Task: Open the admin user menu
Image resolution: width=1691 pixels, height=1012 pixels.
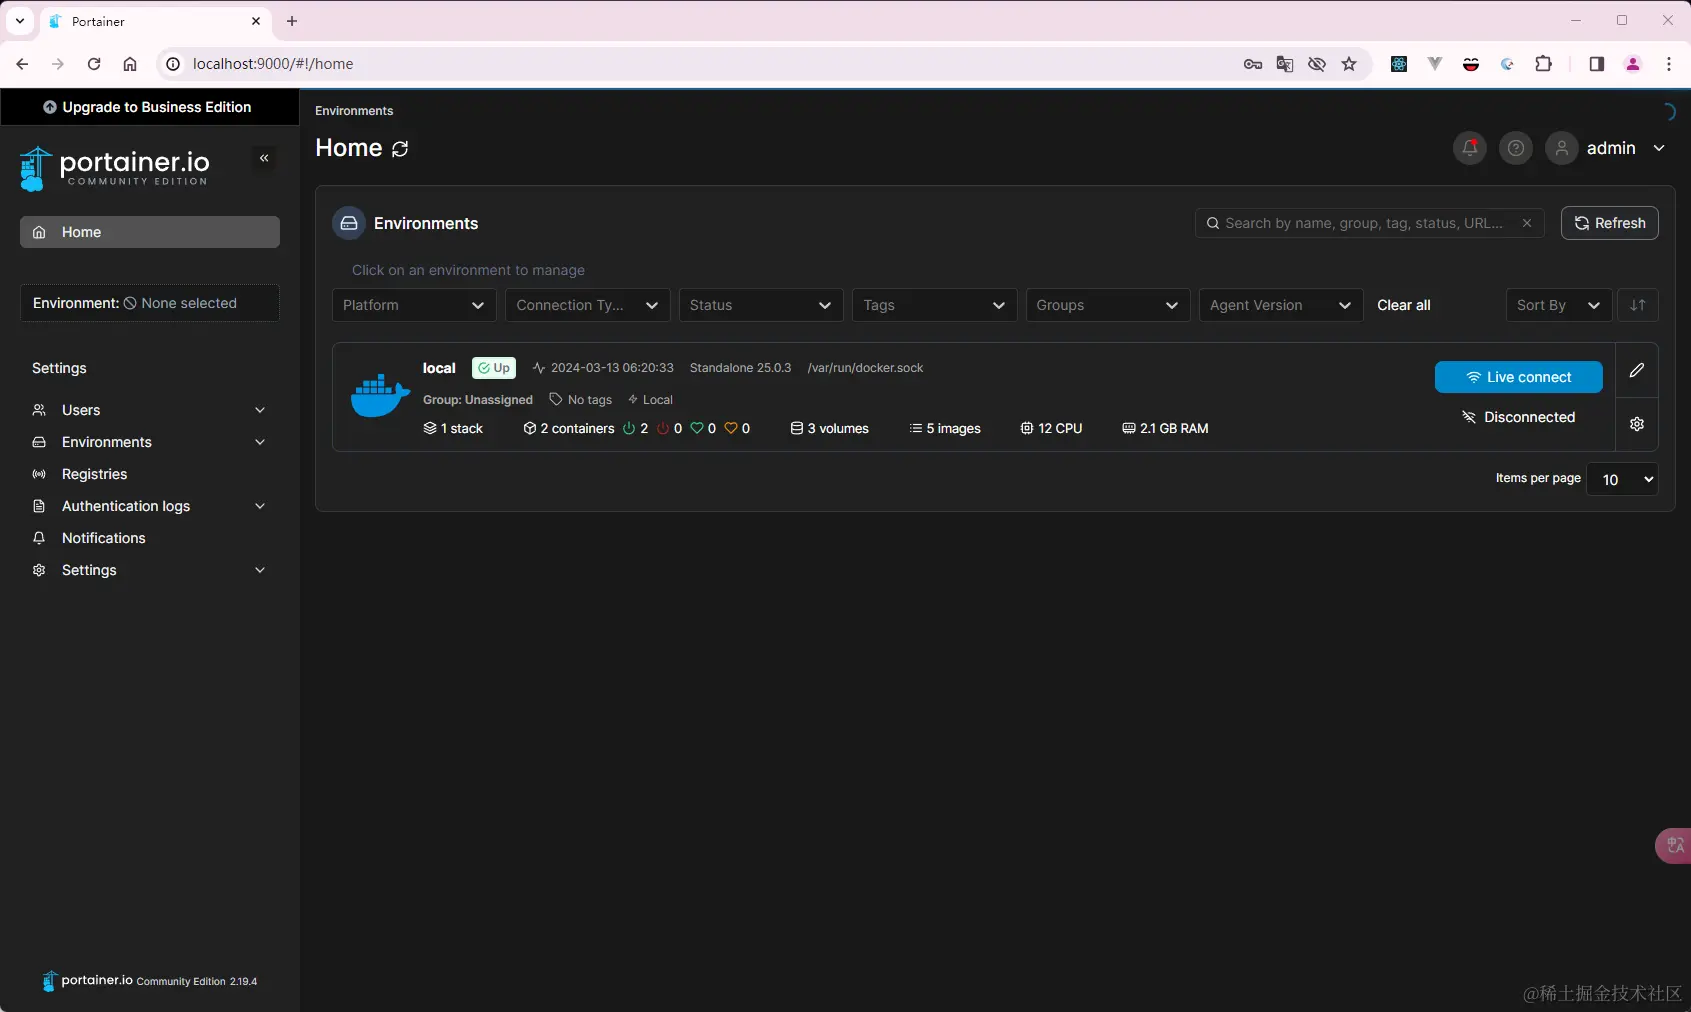Action: [1607, 148]
